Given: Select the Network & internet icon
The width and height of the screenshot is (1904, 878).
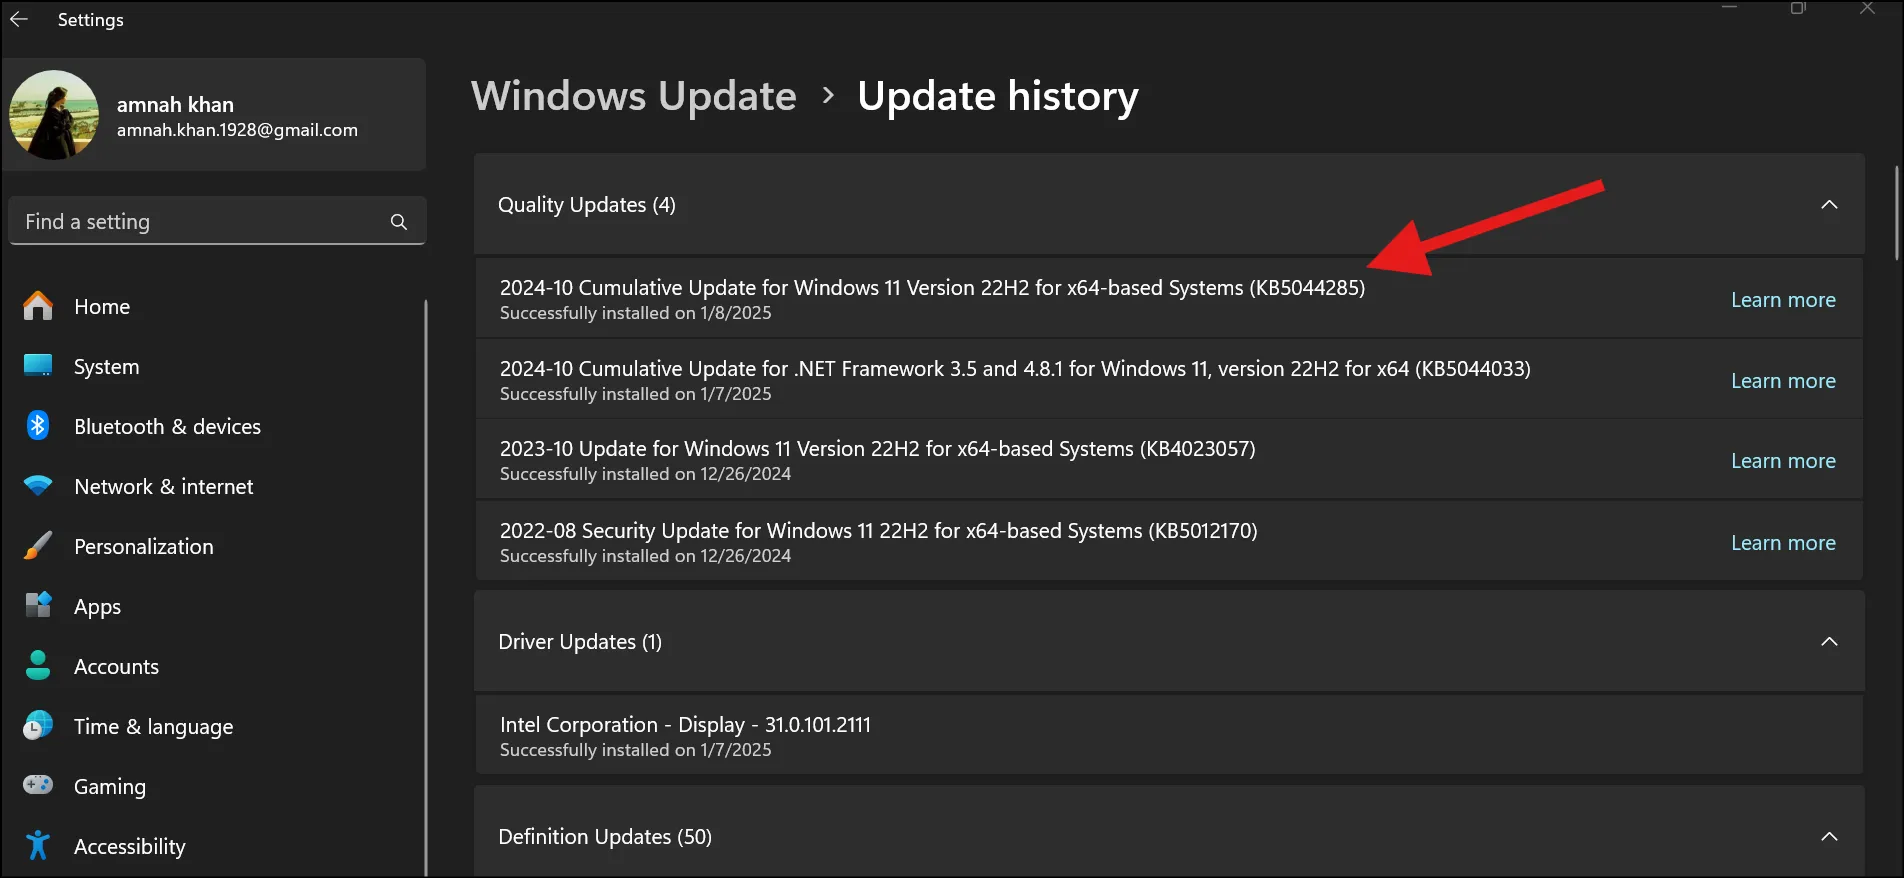Looking at the screenshot, I should point(37,486).
